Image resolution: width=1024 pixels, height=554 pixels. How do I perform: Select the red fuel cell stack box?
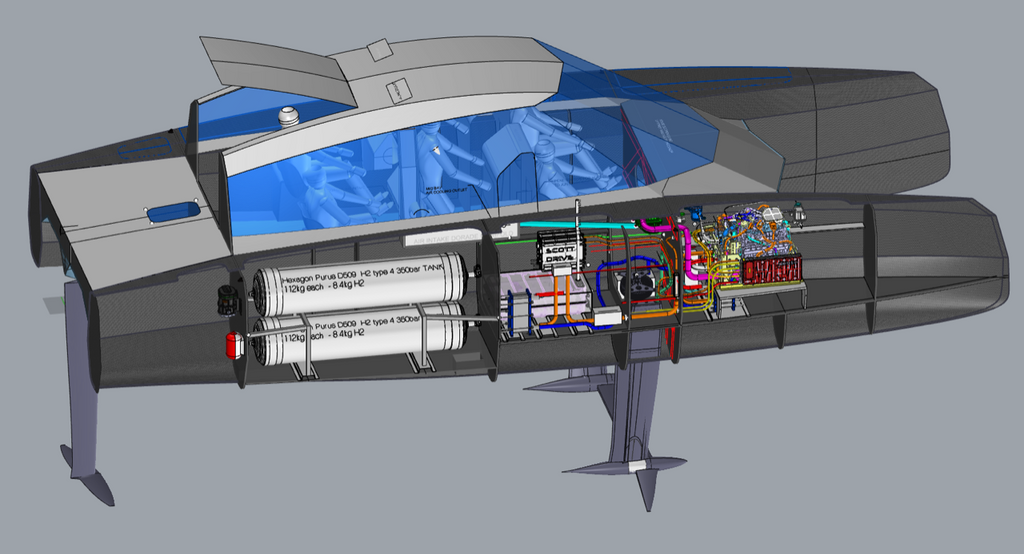pyautogui.click(x=773, y=269)
